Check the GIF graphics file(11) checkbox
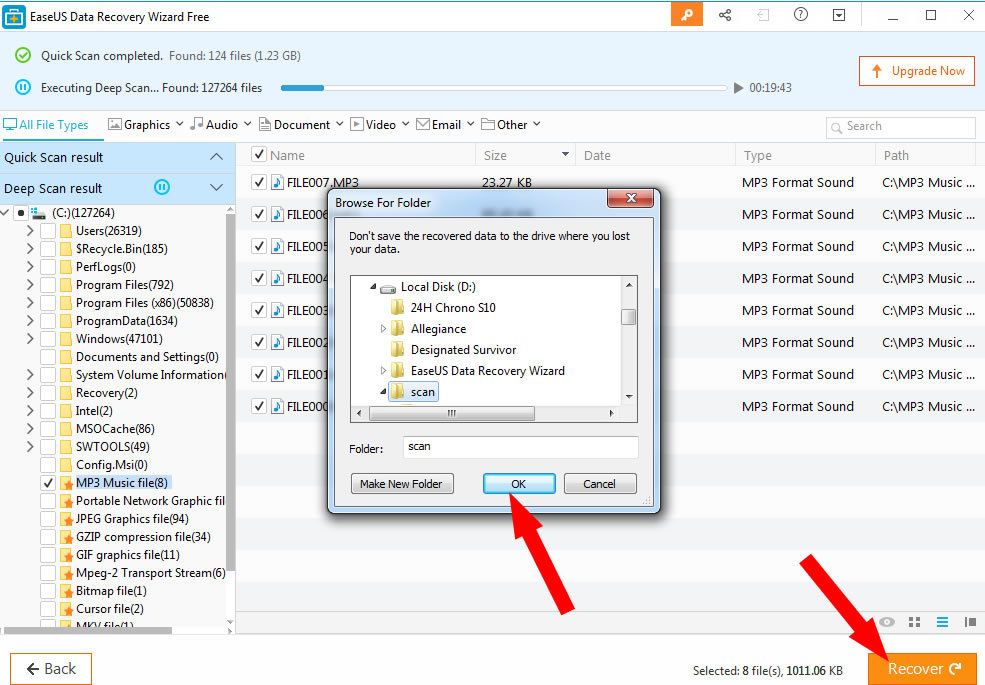 point(48,555)
